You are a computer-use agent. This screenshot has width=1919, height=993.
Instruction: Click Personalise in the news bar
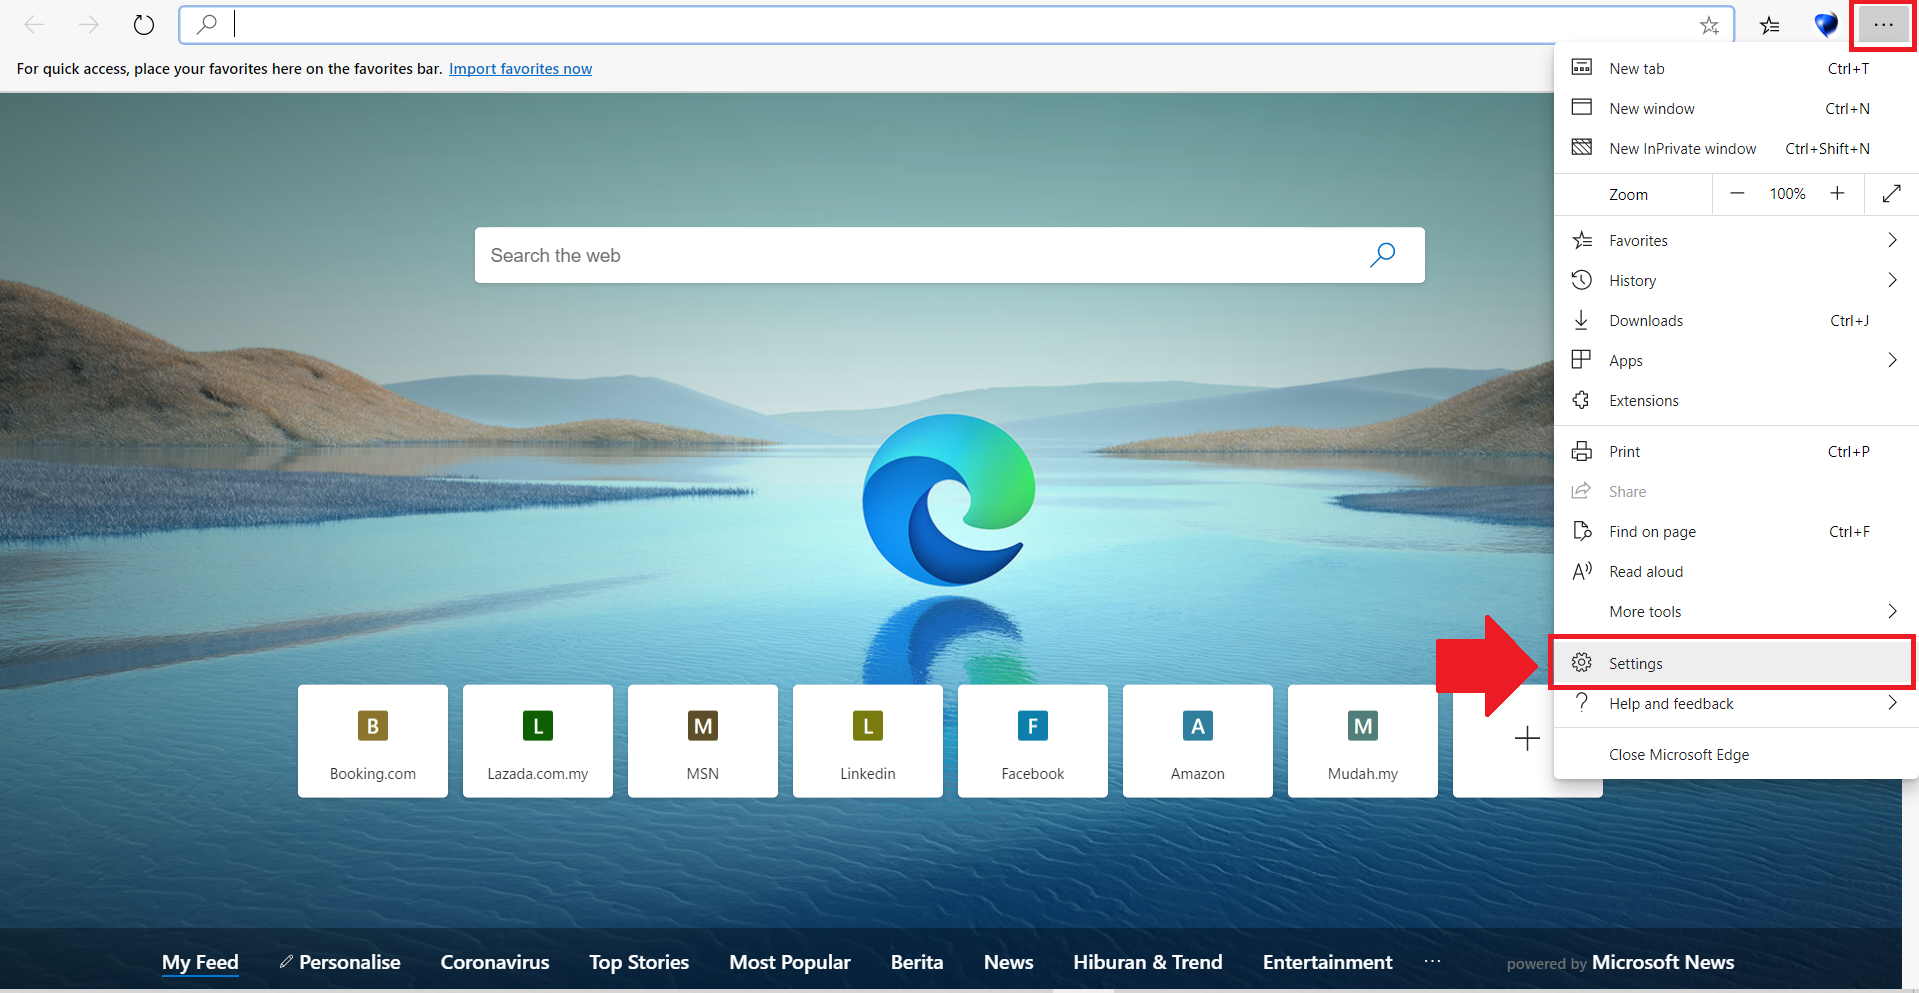tap(340, 962)
